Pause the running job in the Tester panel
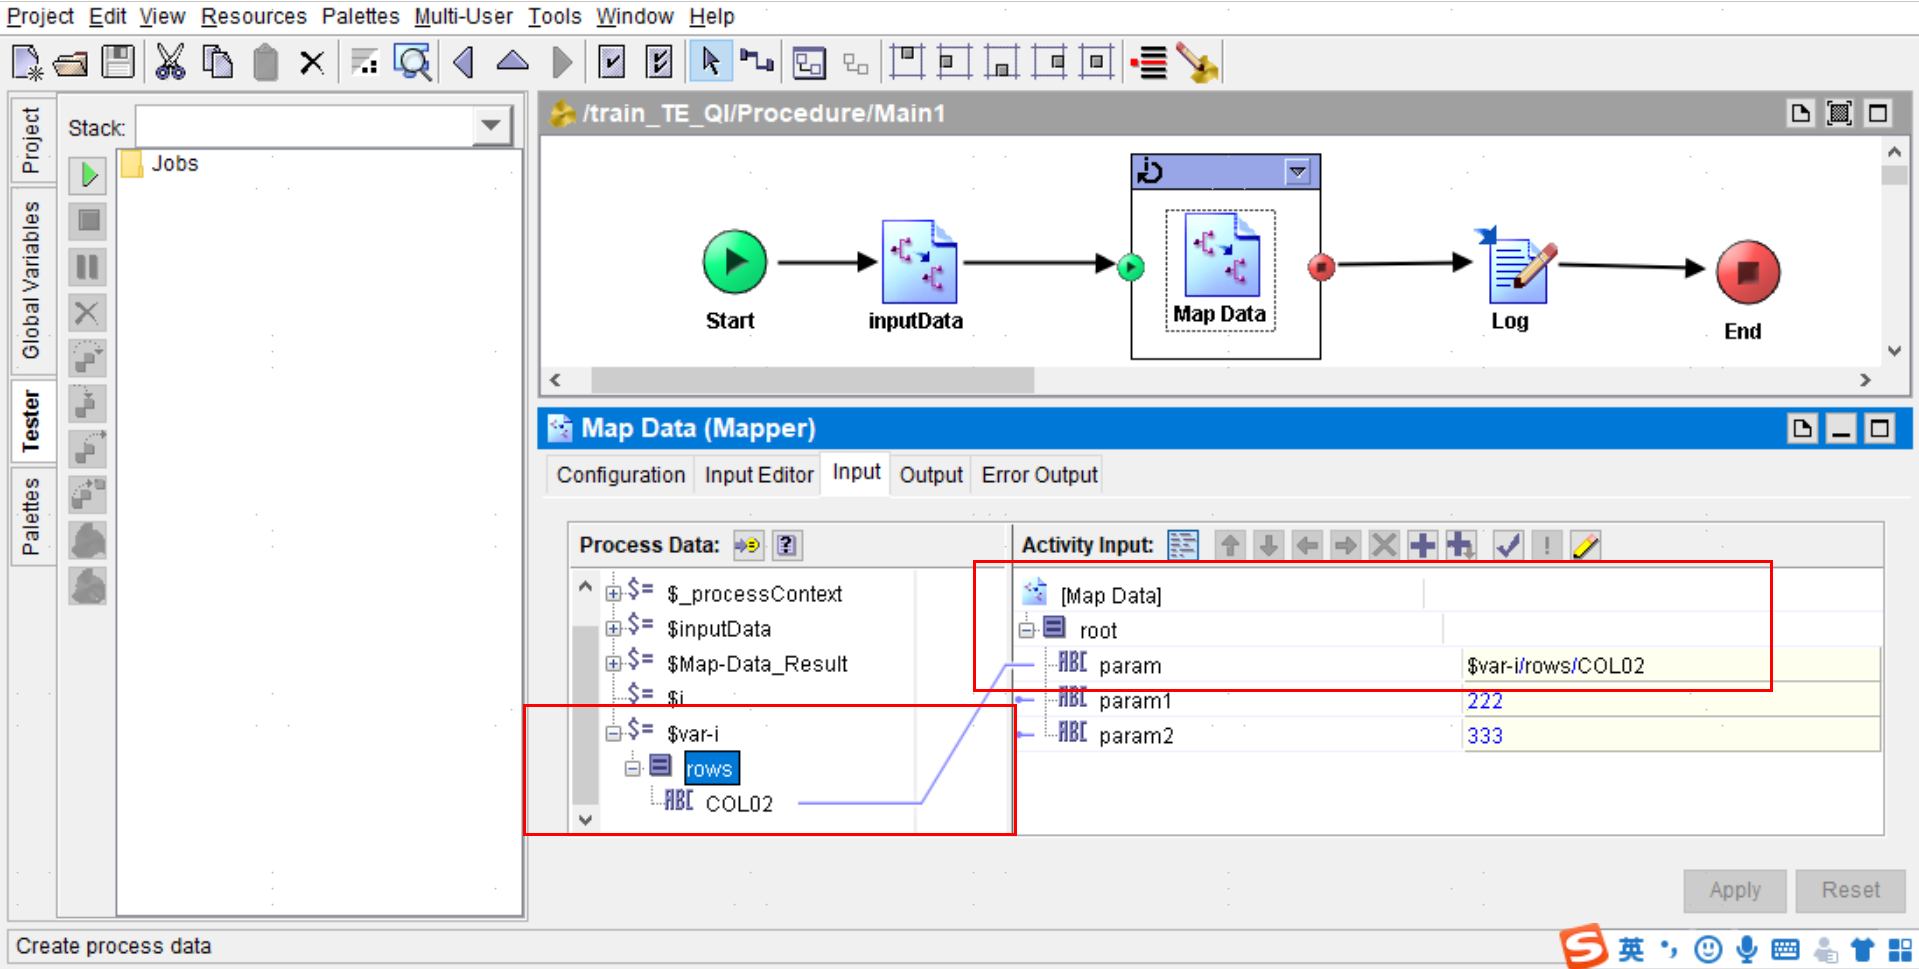 point(87,267)
